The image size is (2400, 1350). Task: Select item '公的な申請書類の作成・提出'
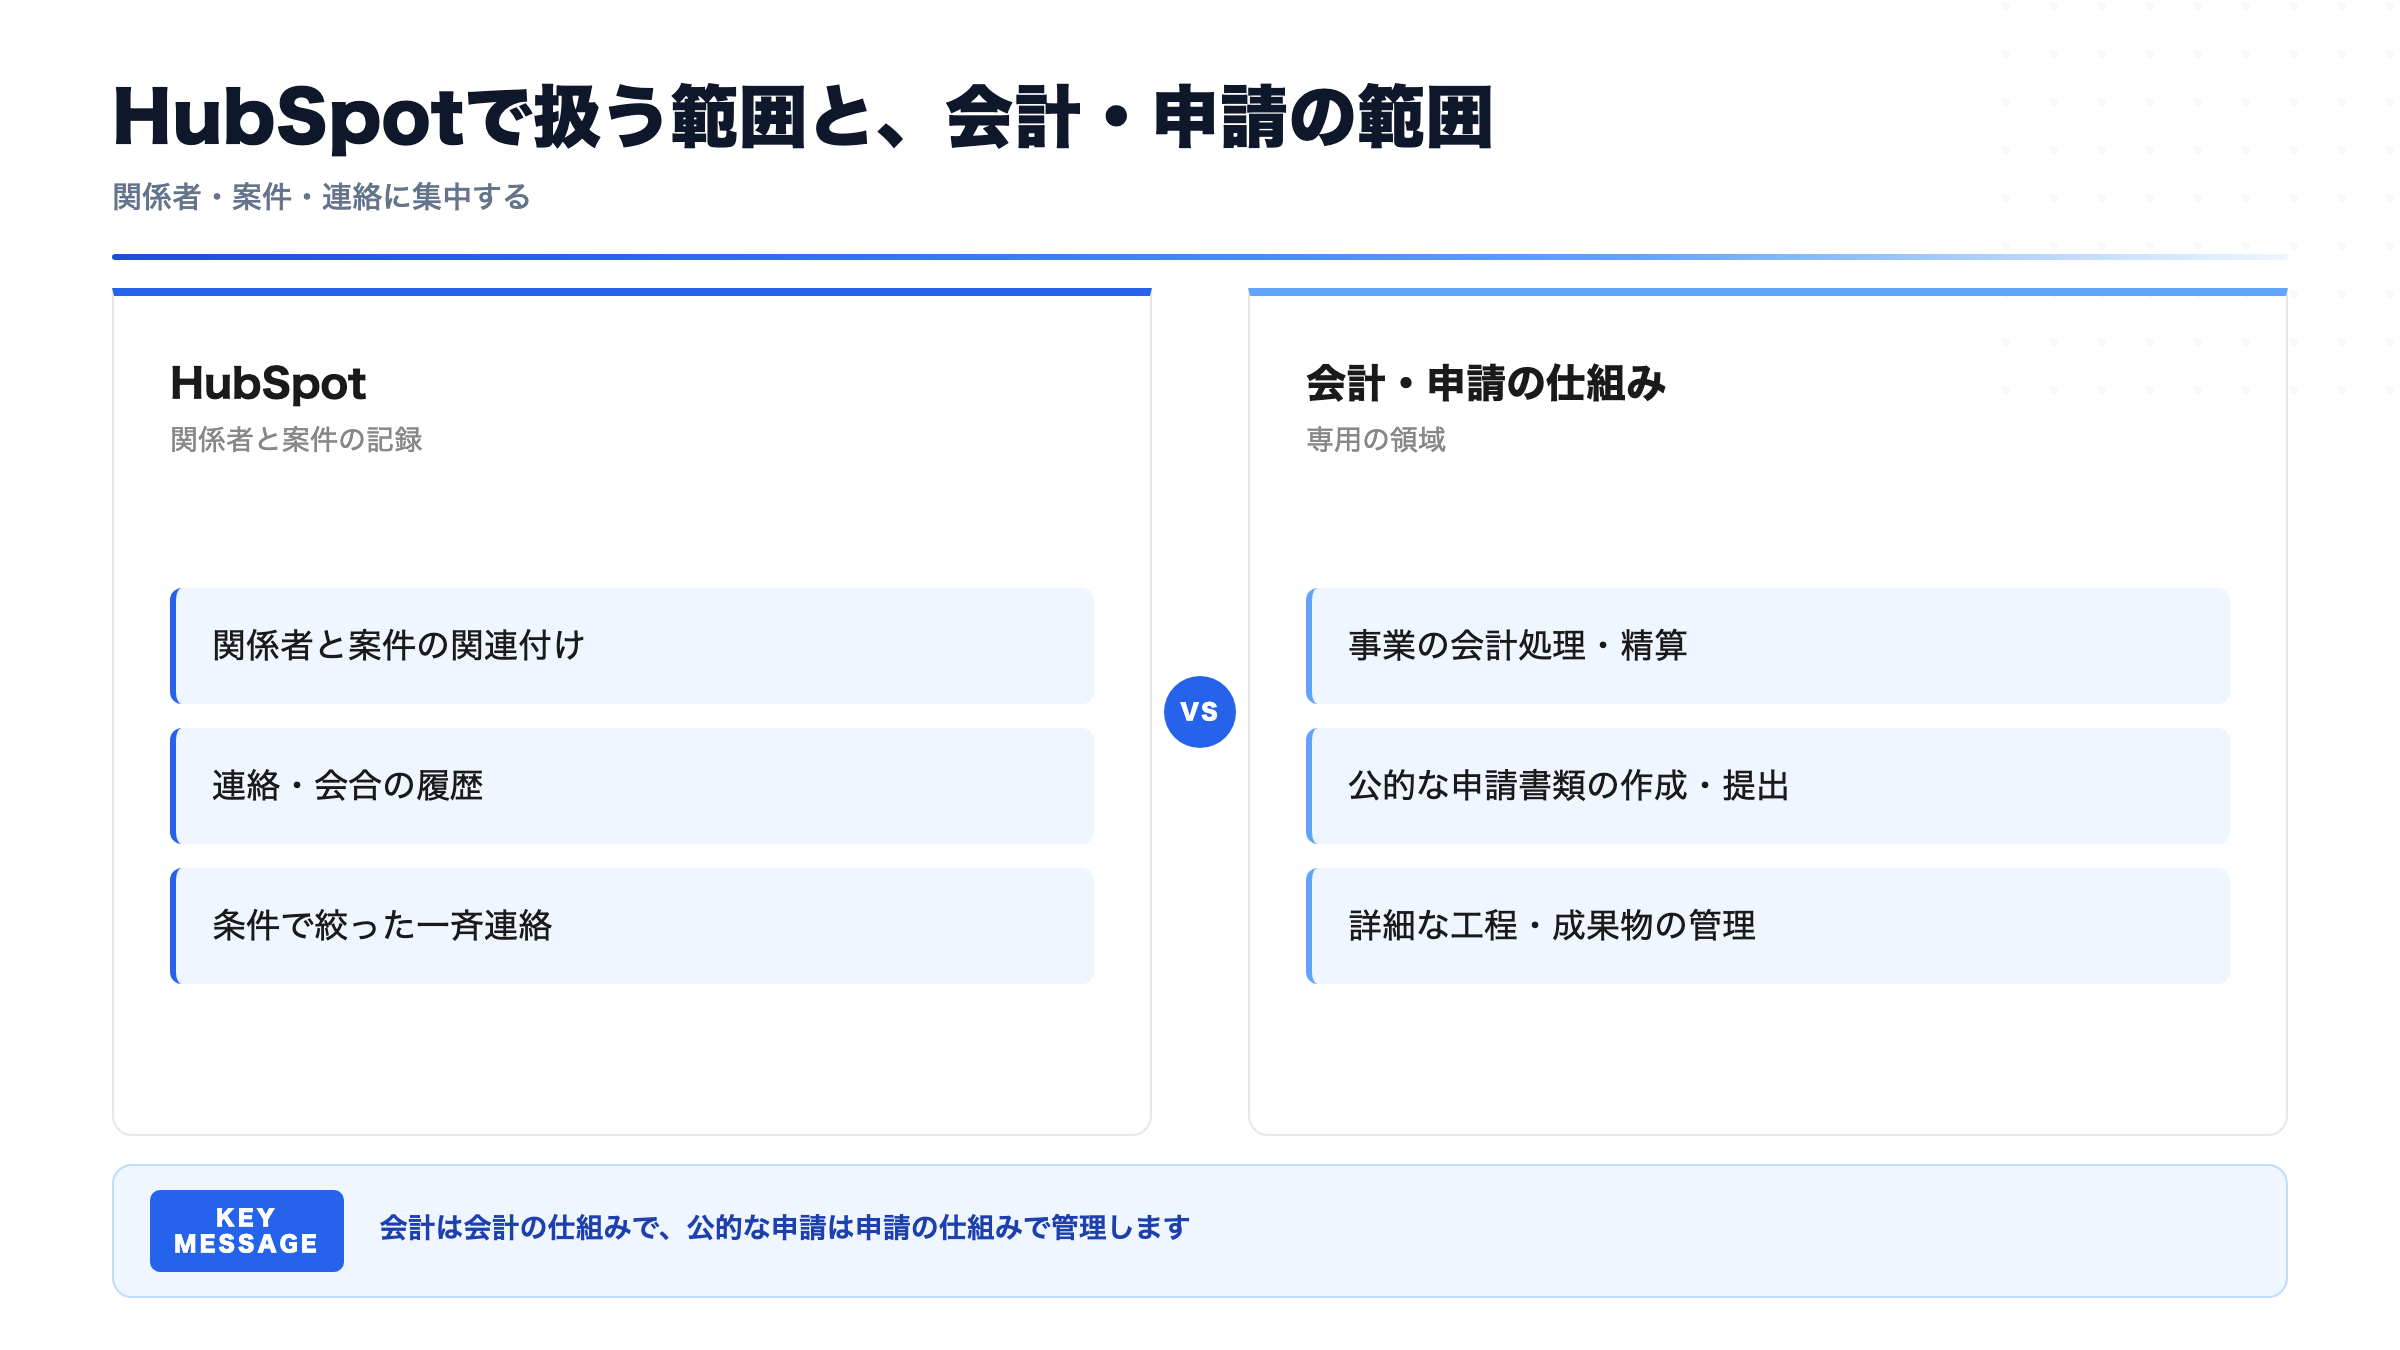click(1768, 786)
